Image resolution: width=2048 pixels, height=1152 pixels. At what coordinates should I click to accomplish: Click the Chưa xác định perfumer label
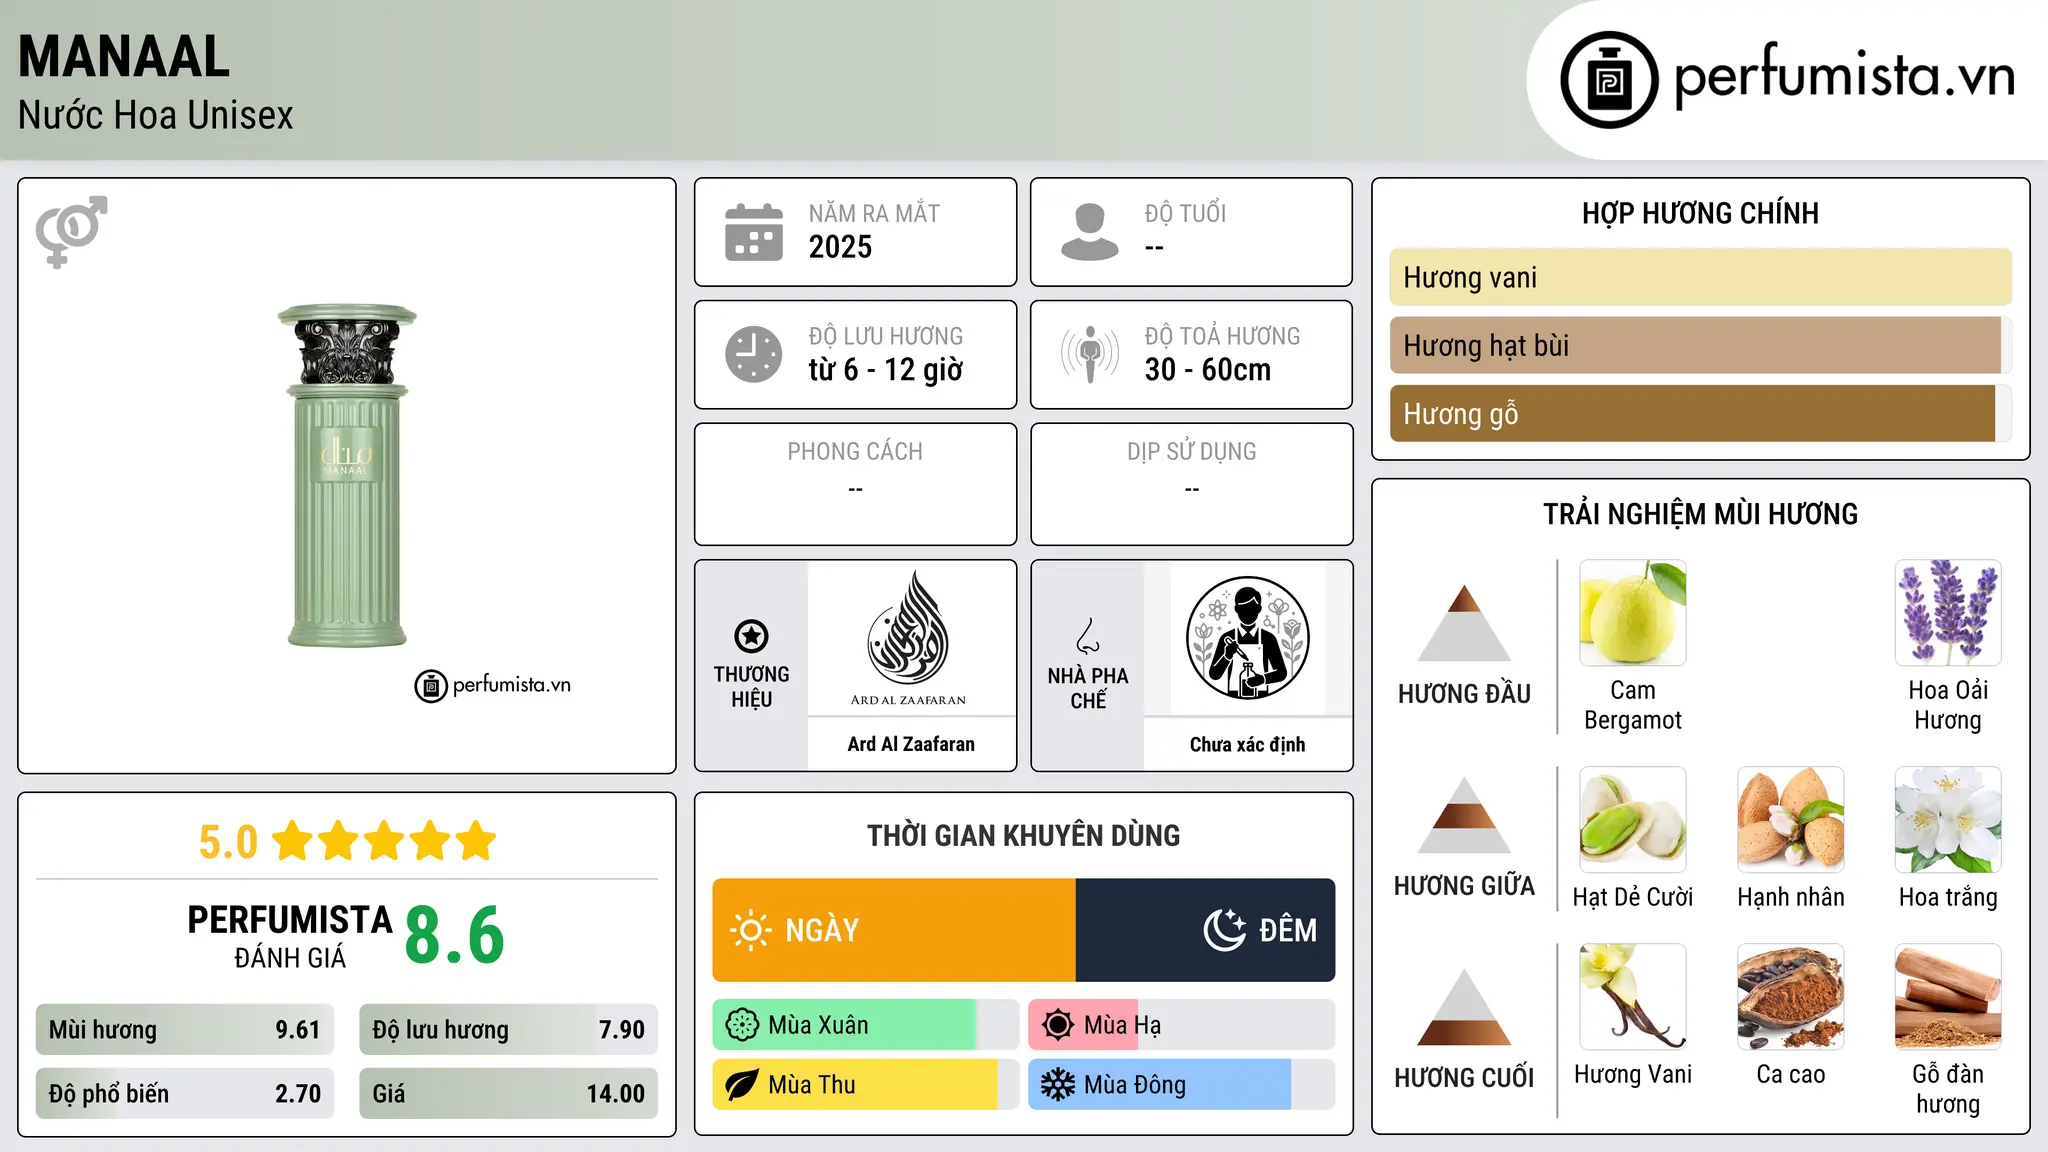tap(1247, 744)
